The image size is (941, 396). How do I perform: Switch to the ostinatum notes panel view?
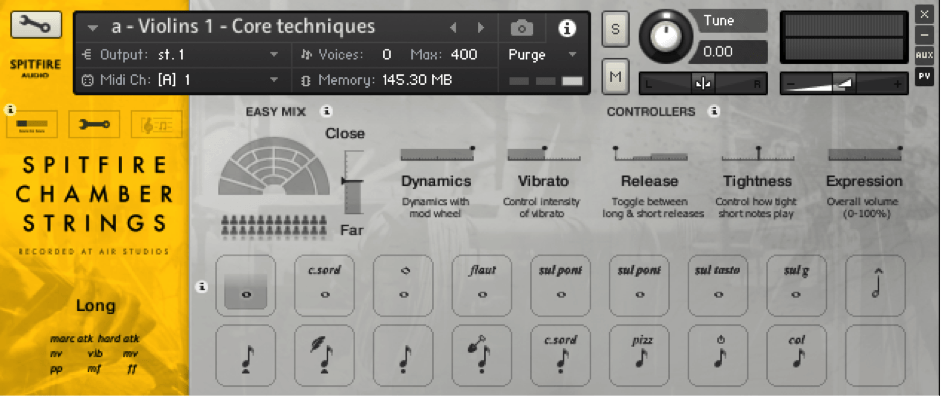(156, 124)
